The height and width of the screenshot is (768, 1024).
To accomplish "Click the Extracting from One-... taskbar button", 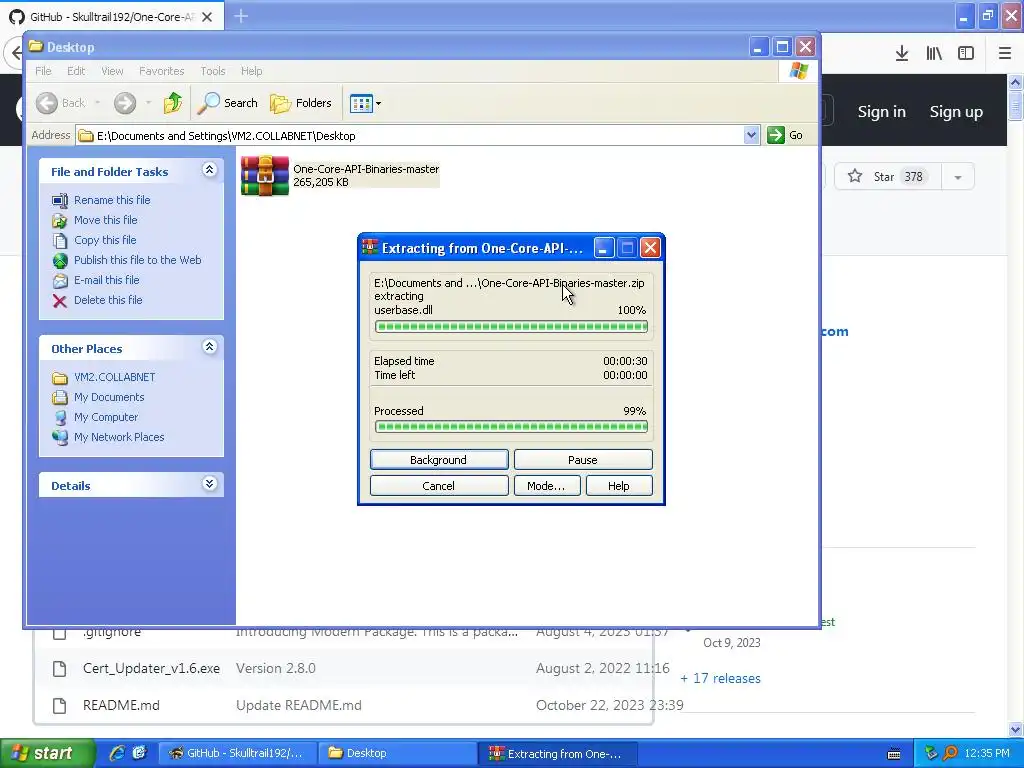I will [558, 754].
